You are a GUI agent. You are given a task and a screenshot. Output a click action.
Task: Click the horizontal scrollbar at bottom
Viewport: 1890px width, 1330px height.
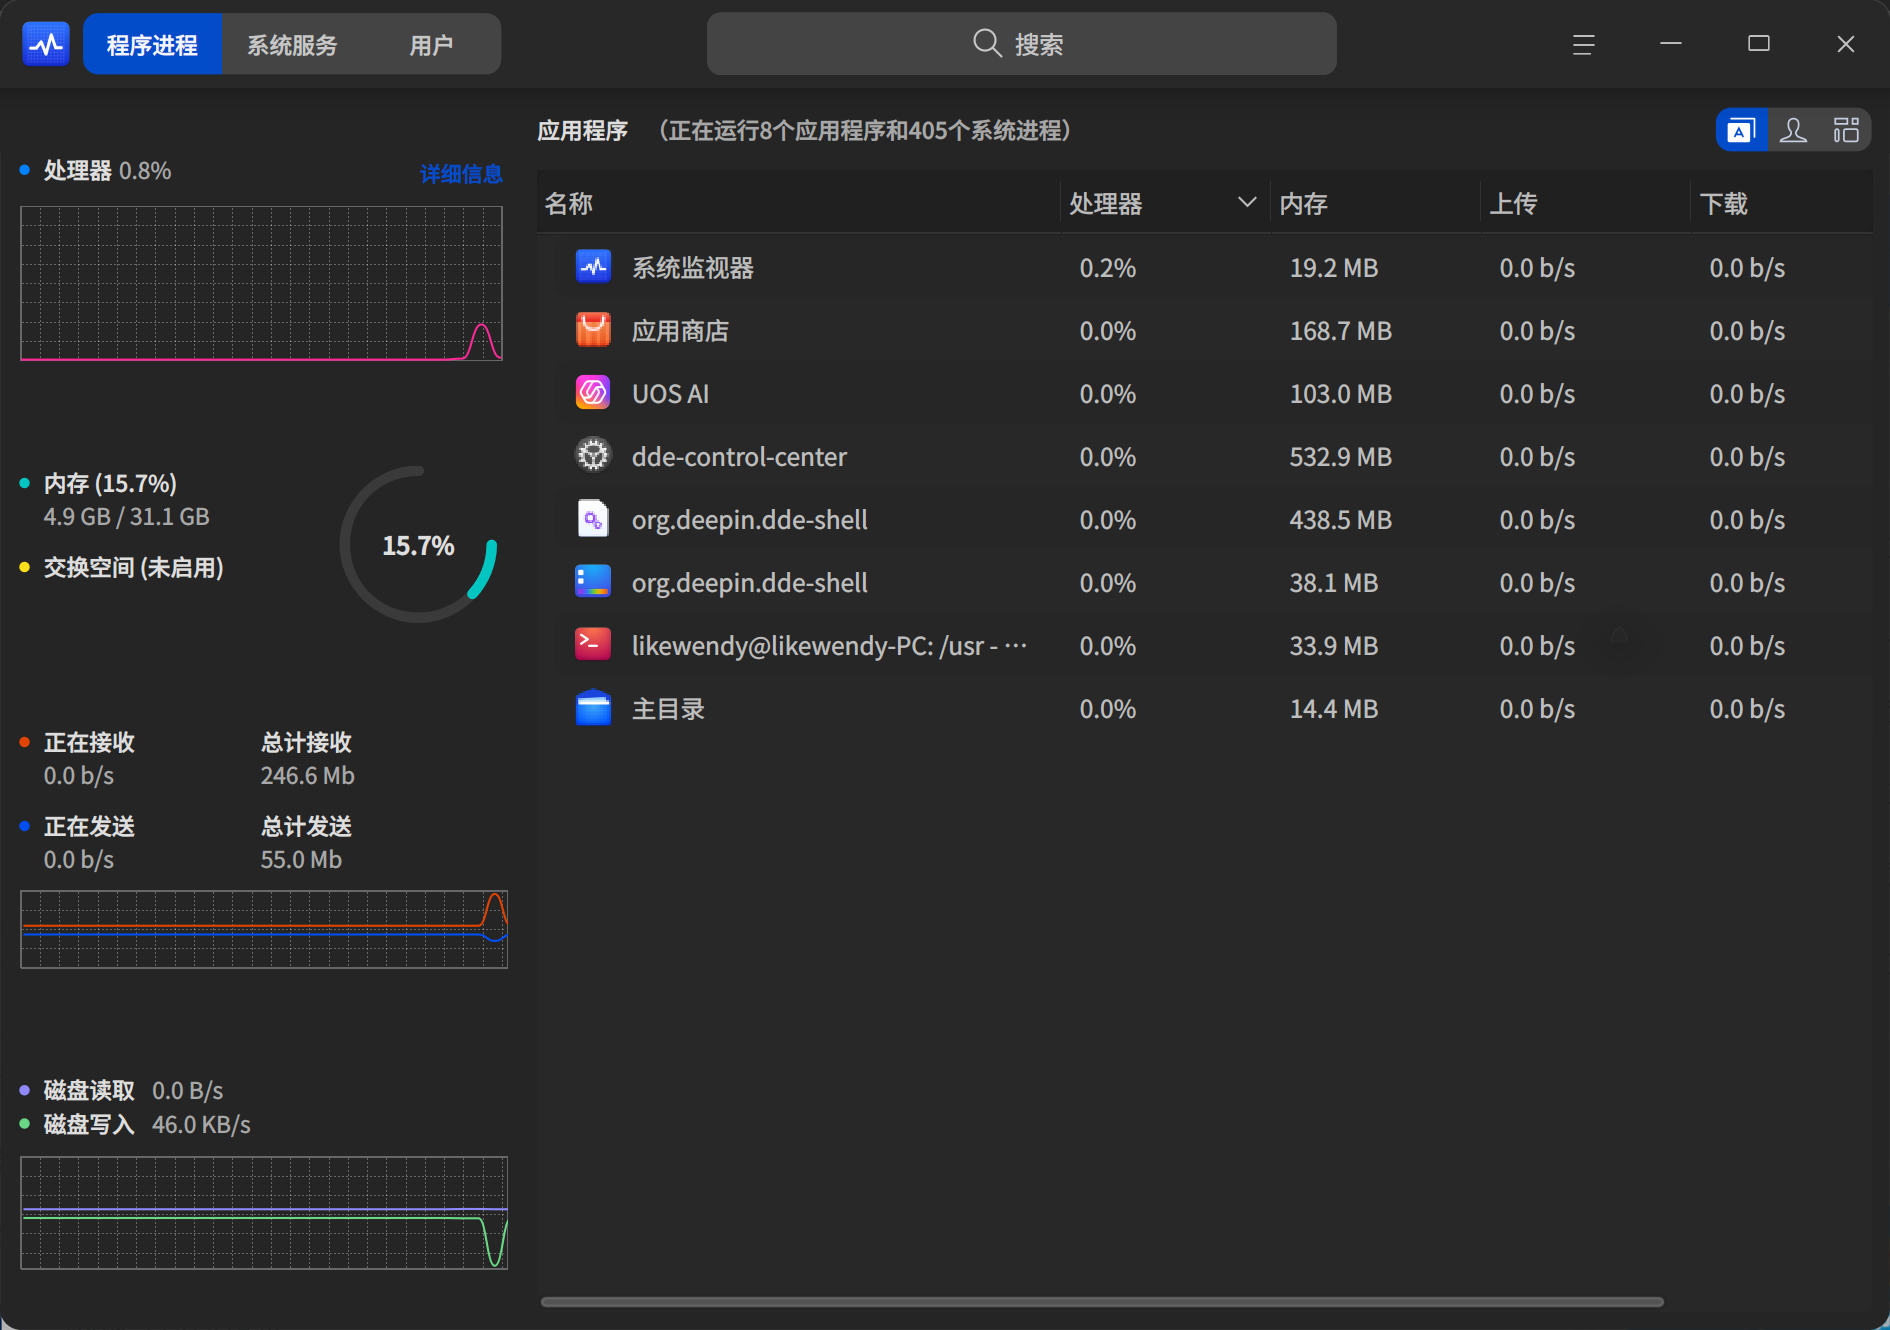pyautogui.click(x=1102, y=1302)
